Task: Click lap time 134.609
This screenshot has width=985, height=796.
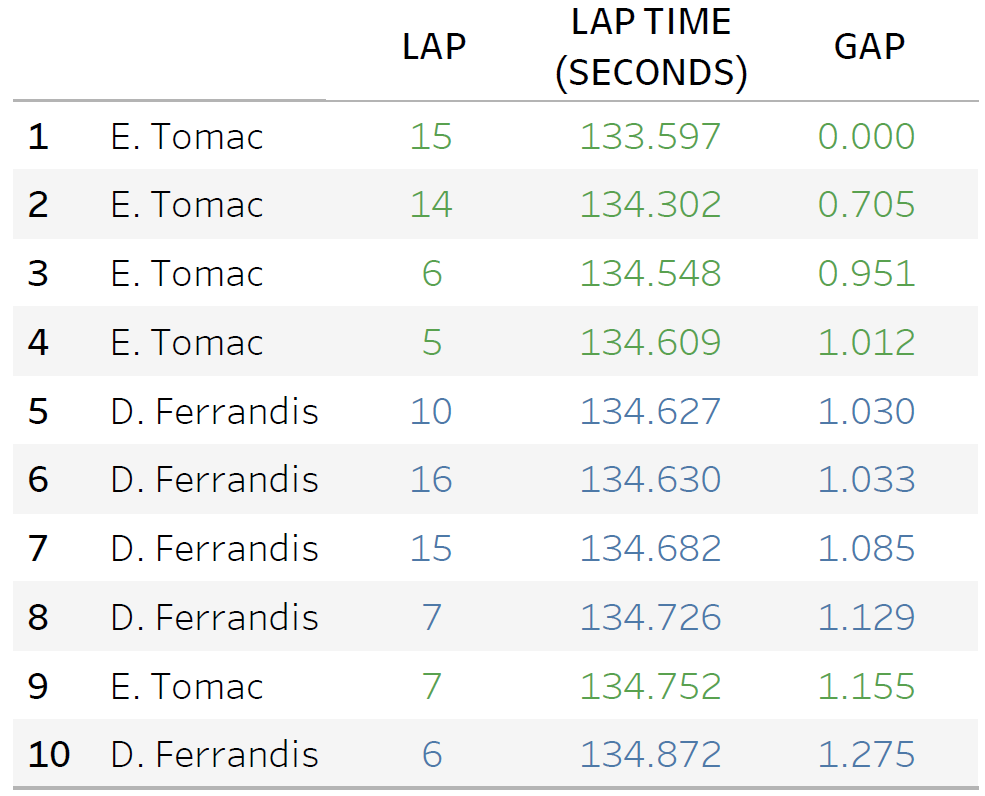Action: coord(650,343)
